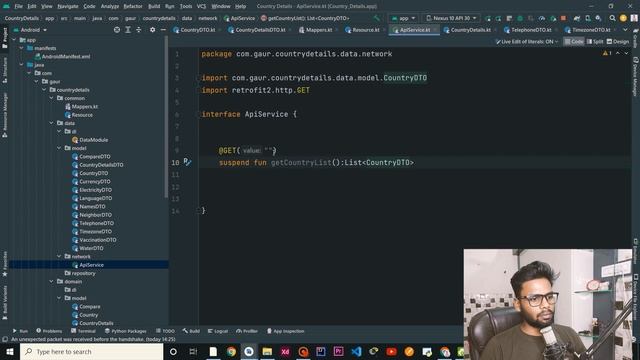The image size is (640, 360).
Task: Open Adobe XD from the taskbar
Action: pos(285,351)
